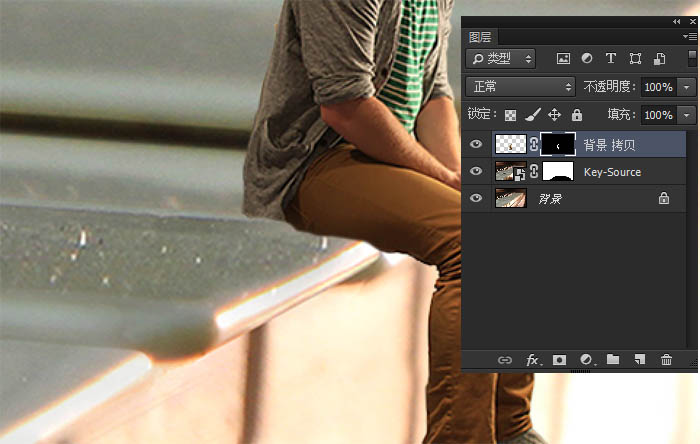Click the lock icon on 背景 layer

coord(664,198)
